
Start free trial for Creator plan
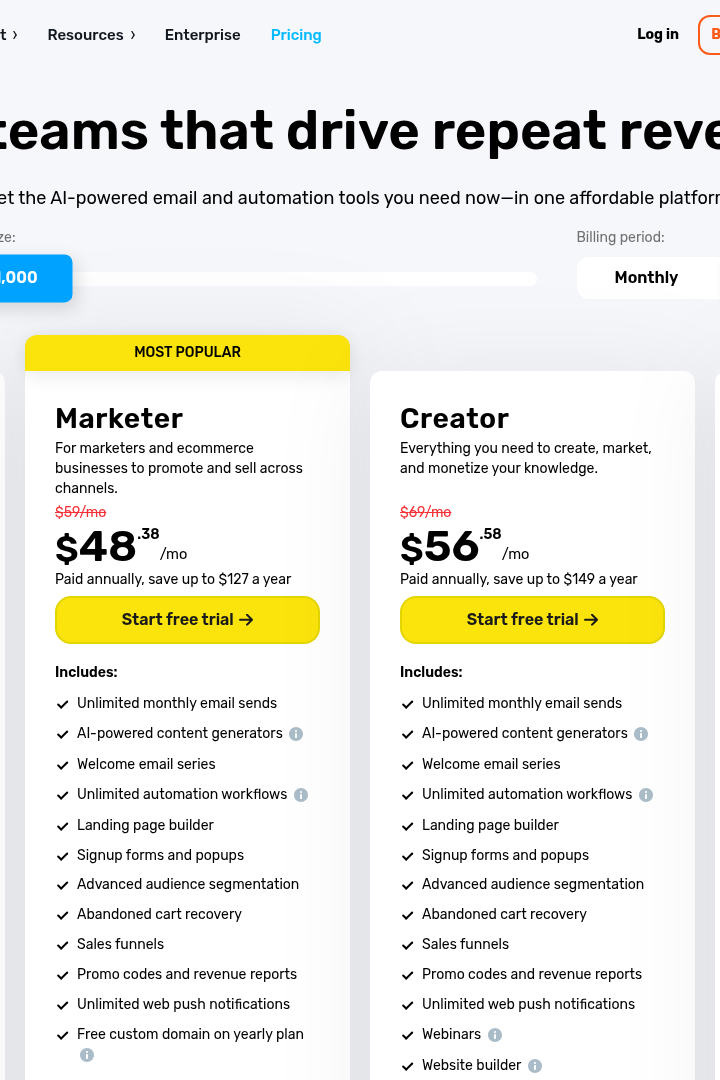click(532, 619)
